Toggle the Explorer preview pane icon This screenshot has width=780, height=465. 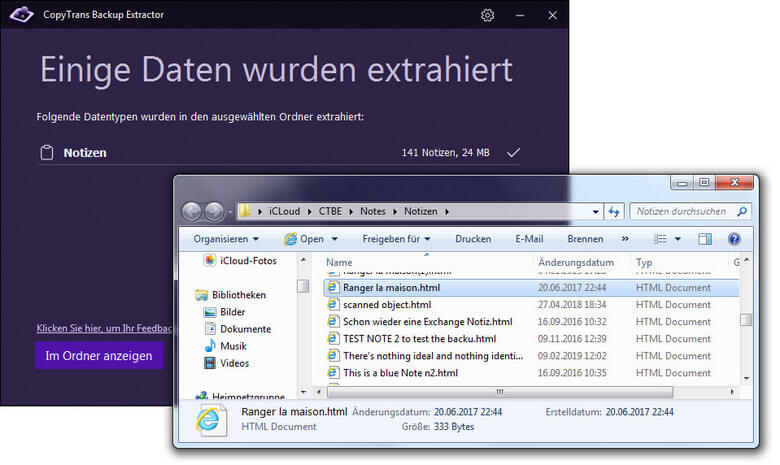point(705,239)
